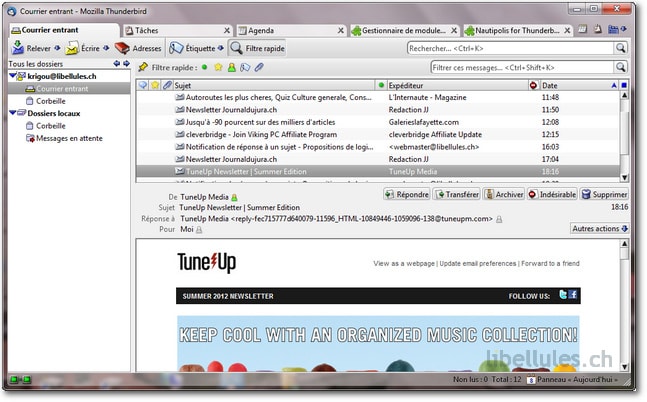Open Jusqu'à -90 pourcent message
The width and height of the screenshot is (647, 402).
(x=378, y=122)
